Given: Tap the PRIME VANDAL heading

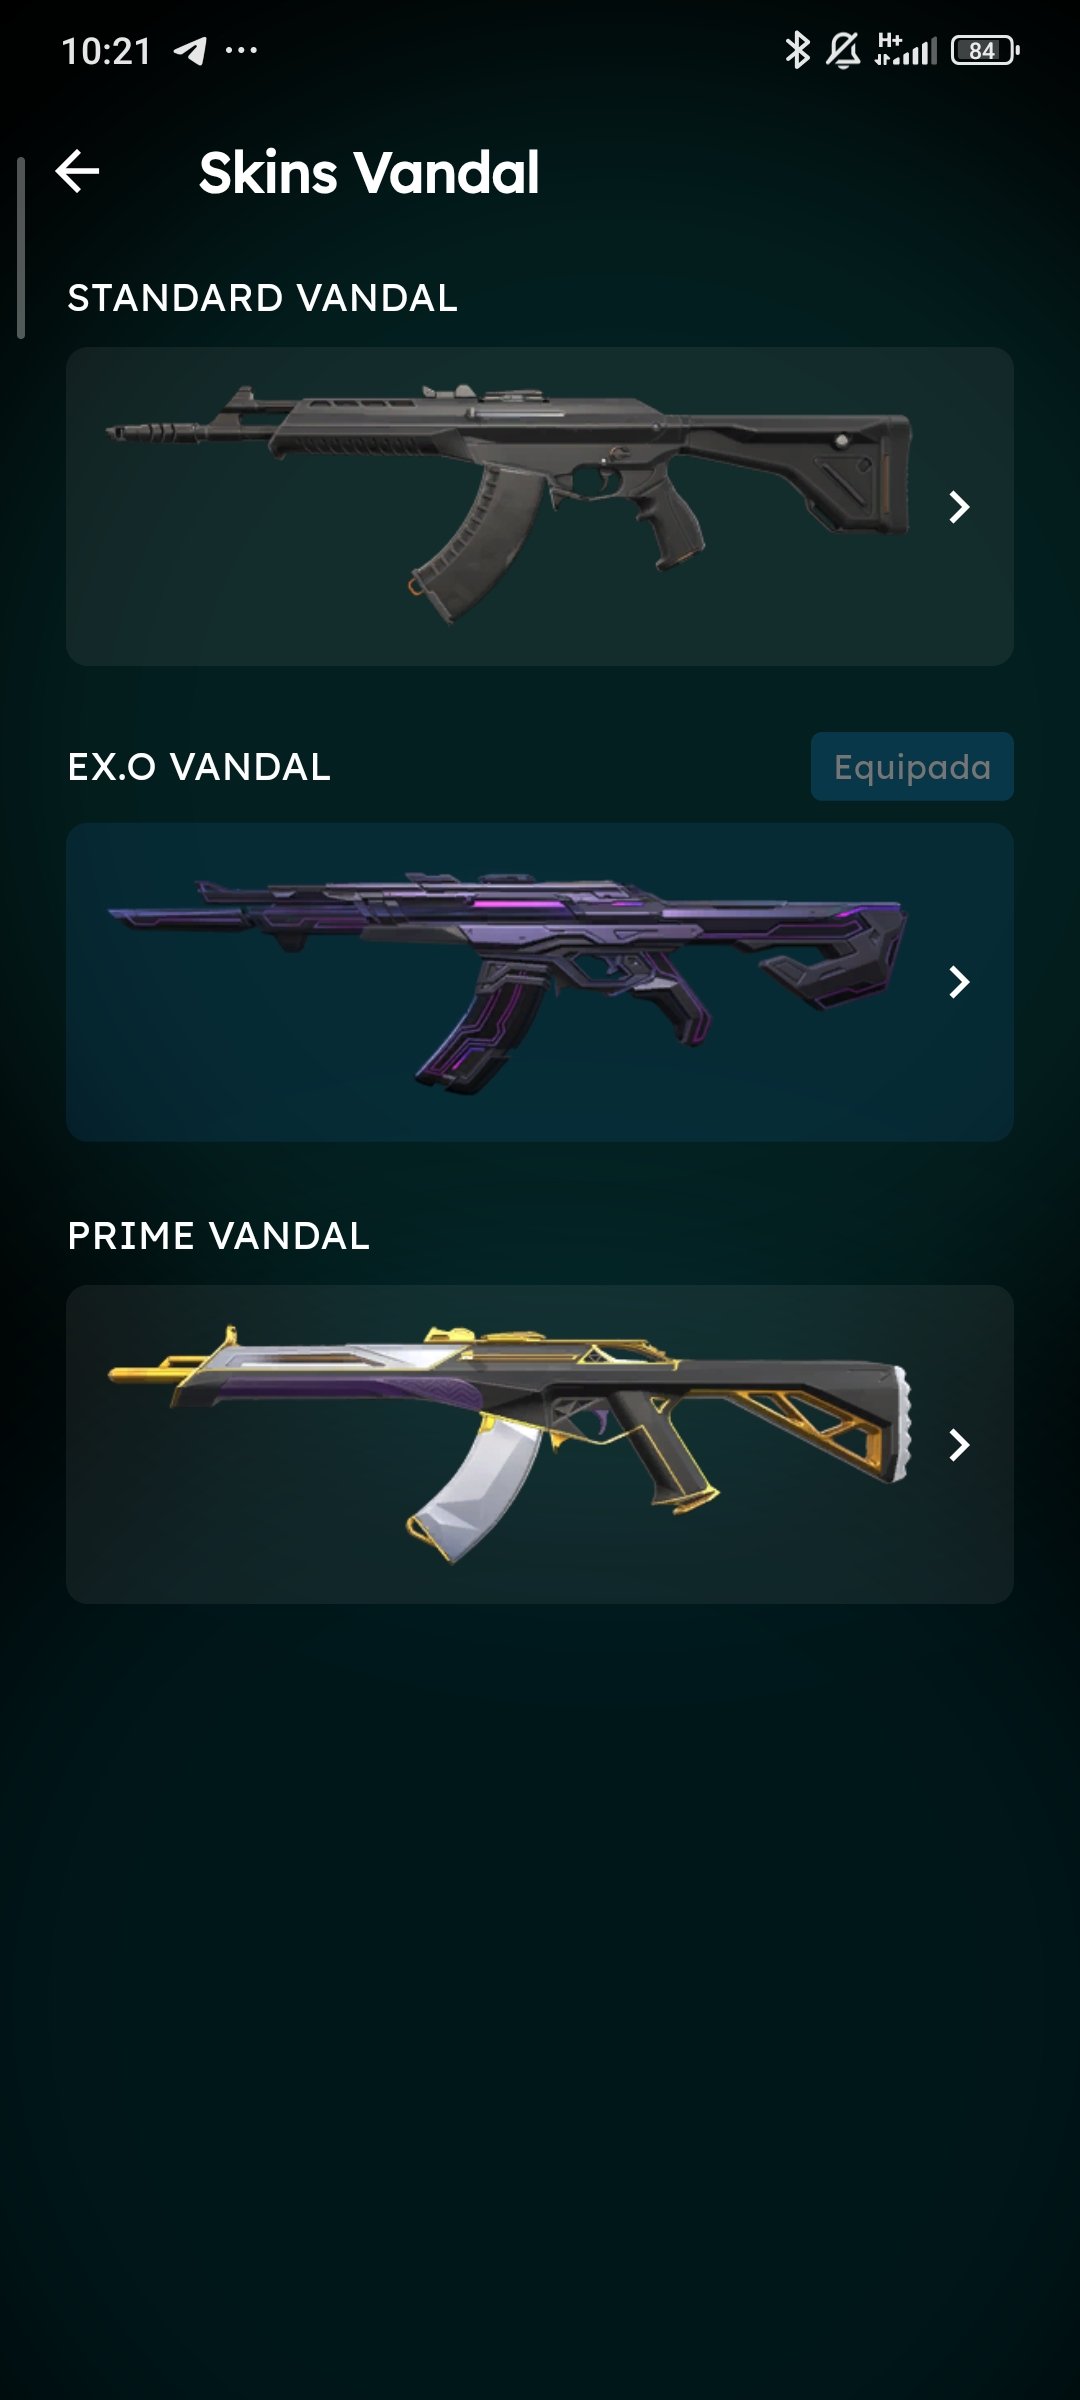Looking at the screenshot, I should [218, 1236].
